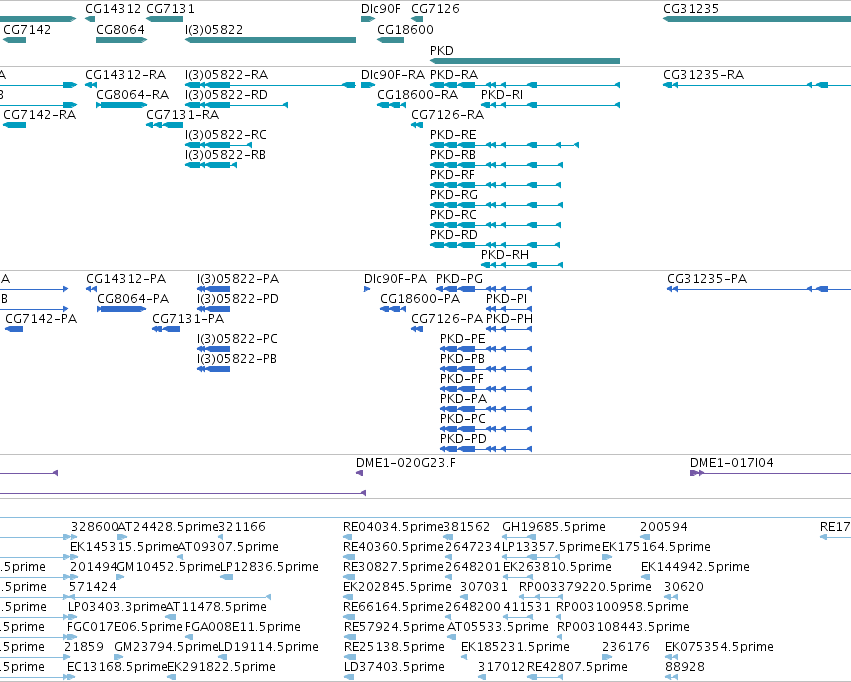Click the CG14312-RA transcript label
Viewport: 851px width, 682px height.
pos(125,74)
